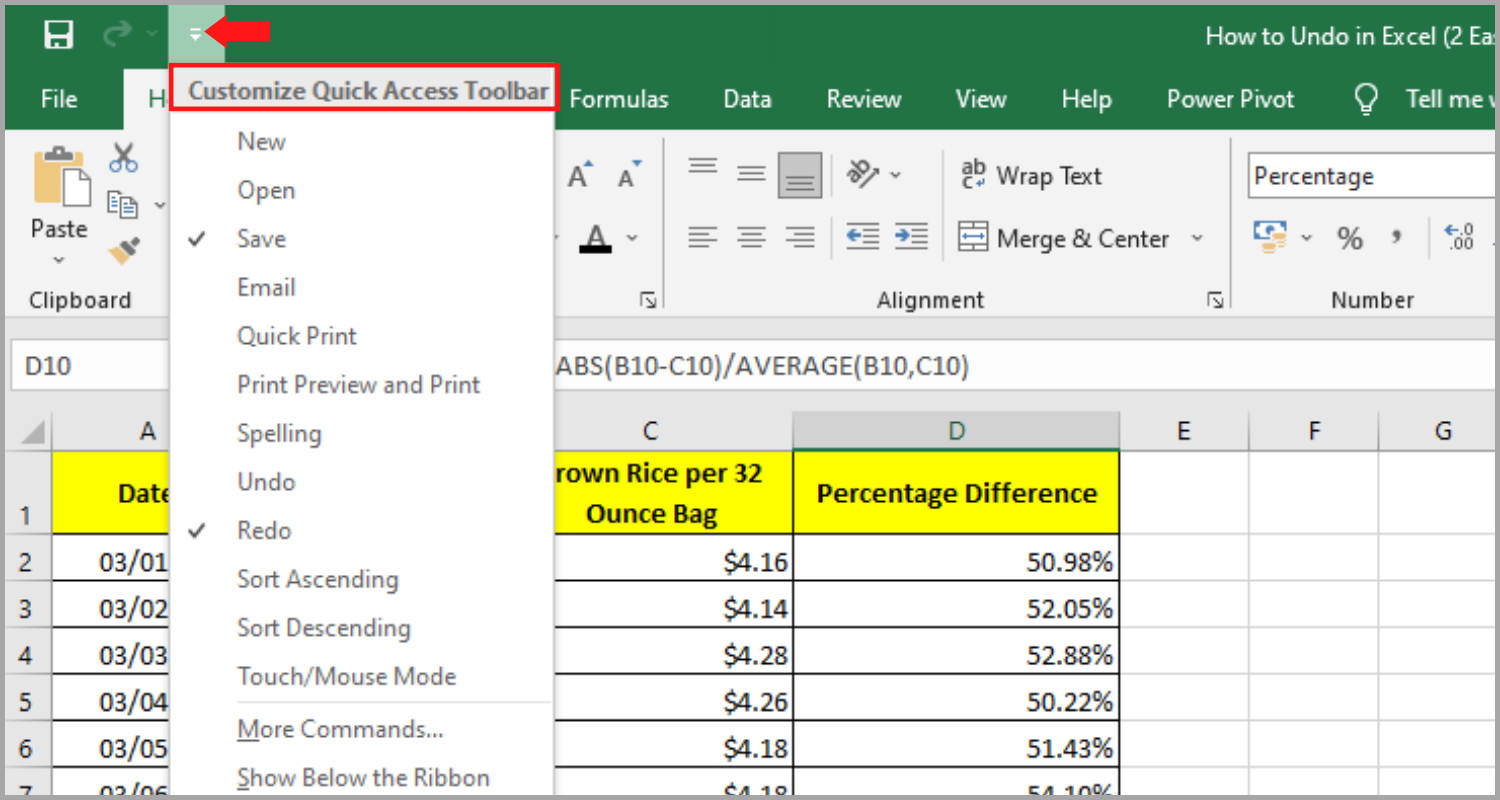Apply percent style with the % icon
1500x800 pixels.
[1349, 238]
